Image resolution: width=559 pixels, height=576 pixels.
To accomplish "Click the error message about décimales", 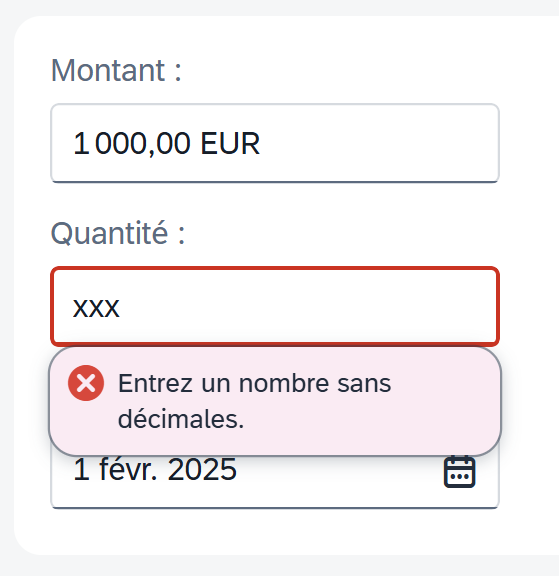I will coord(254,401).
